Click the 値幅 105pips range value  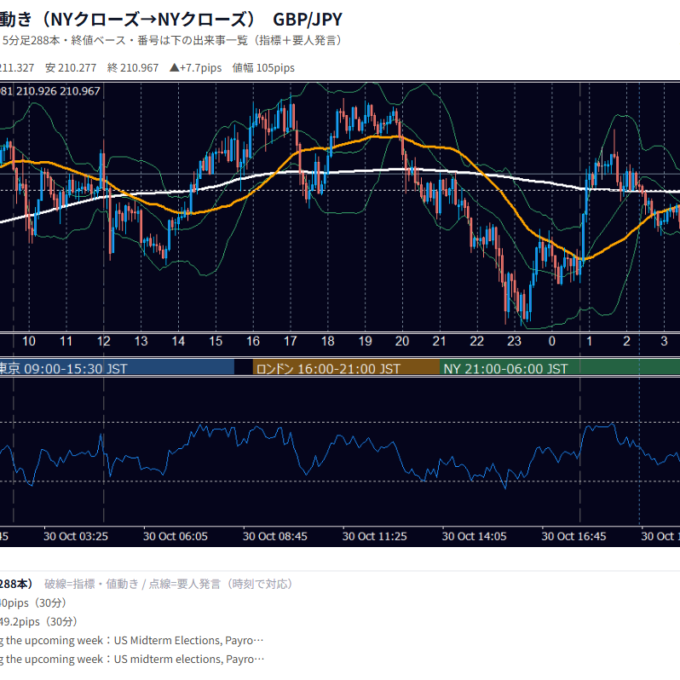263,68
